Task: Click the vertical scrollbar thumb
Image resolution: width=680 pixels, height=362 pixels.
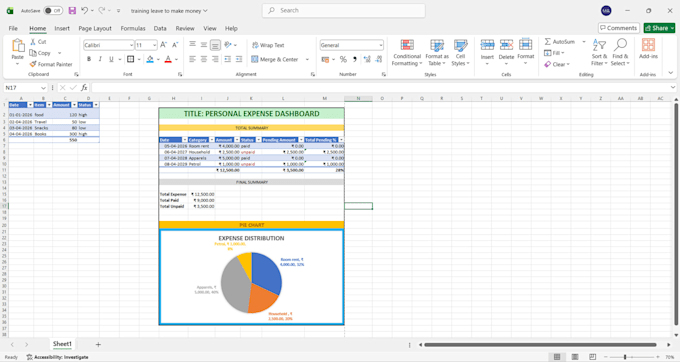Action: point(676,215)
